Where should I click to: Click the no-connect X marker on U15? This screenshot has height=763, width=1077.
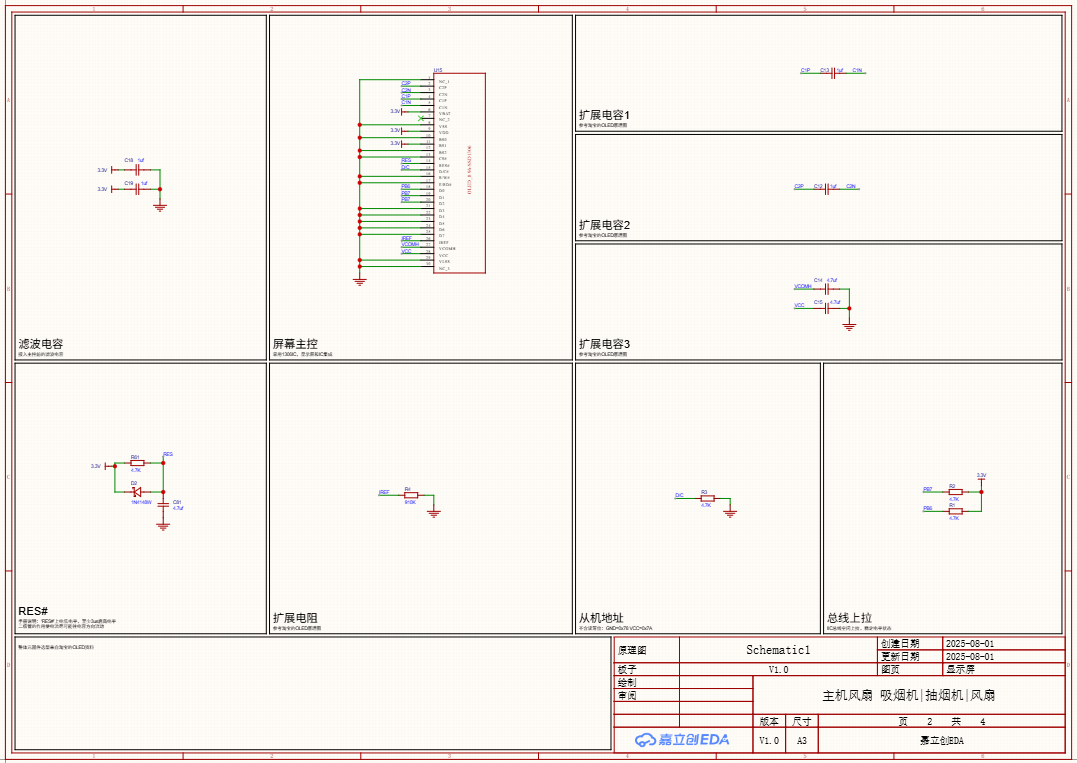pyautogui.click(x=421, y=119)
